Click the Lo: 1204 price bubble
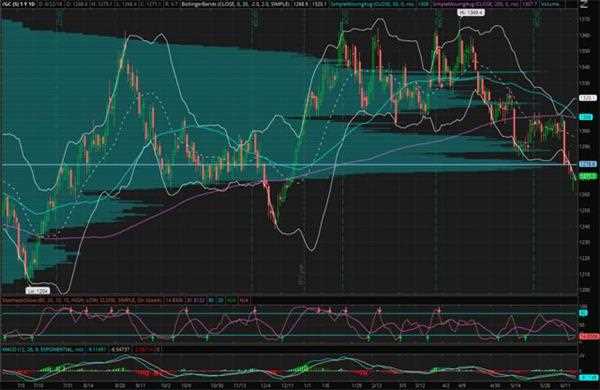The height and width of the screenshot is (390, 600). (38, 291)
